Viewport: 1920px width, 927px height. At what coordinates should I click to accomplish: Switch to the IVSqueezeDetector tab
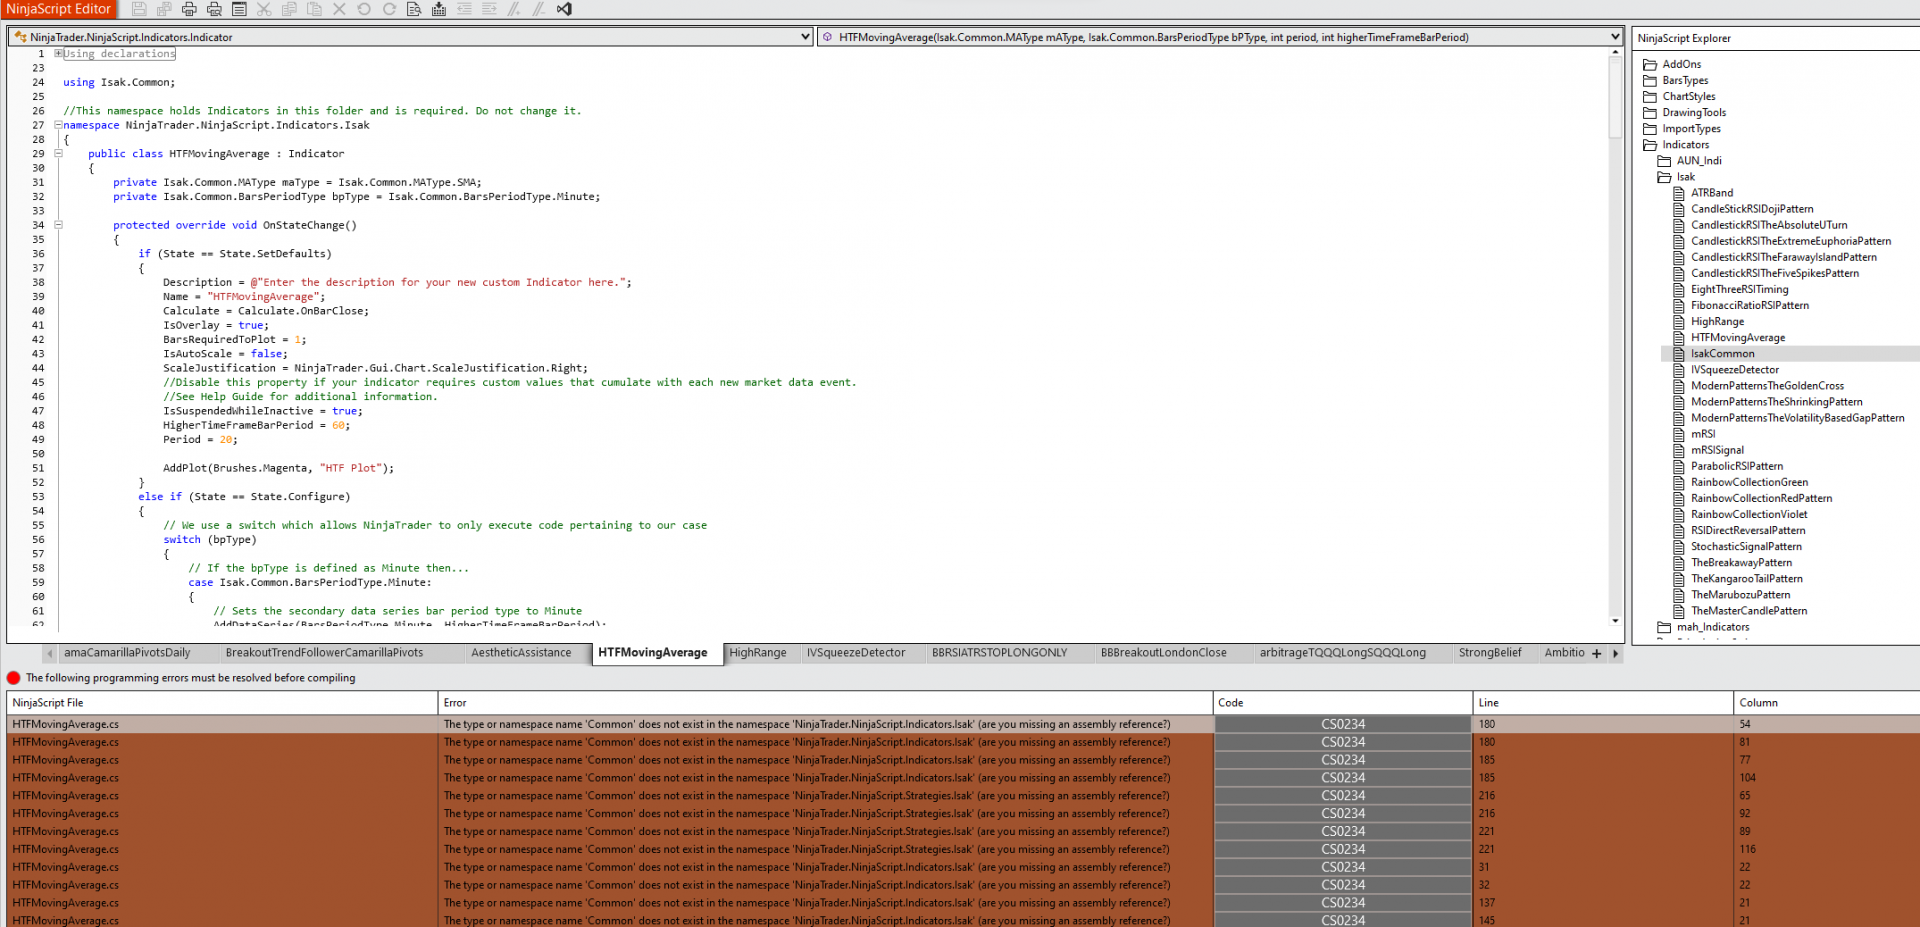pyautogui.click(x=856, y=653)
